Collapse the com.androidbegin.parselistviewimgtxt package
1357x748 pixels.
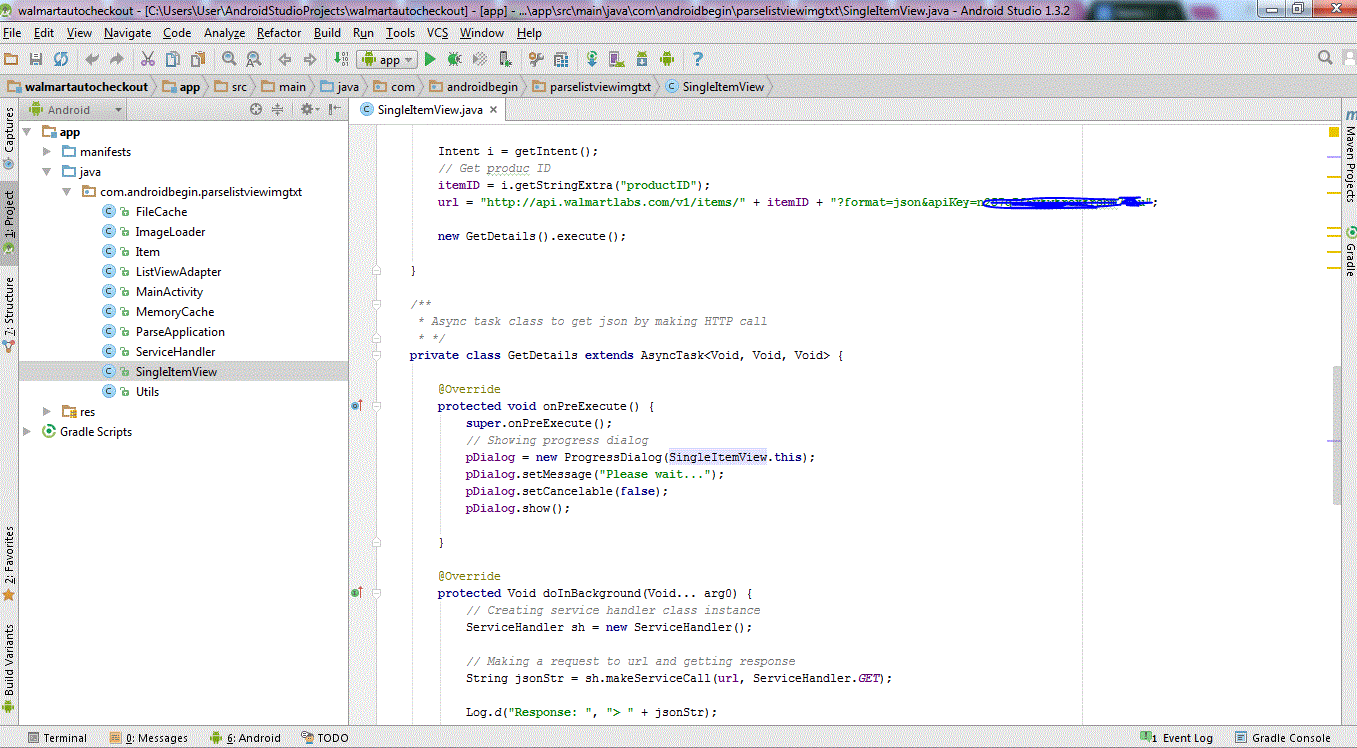click(67, 192)
